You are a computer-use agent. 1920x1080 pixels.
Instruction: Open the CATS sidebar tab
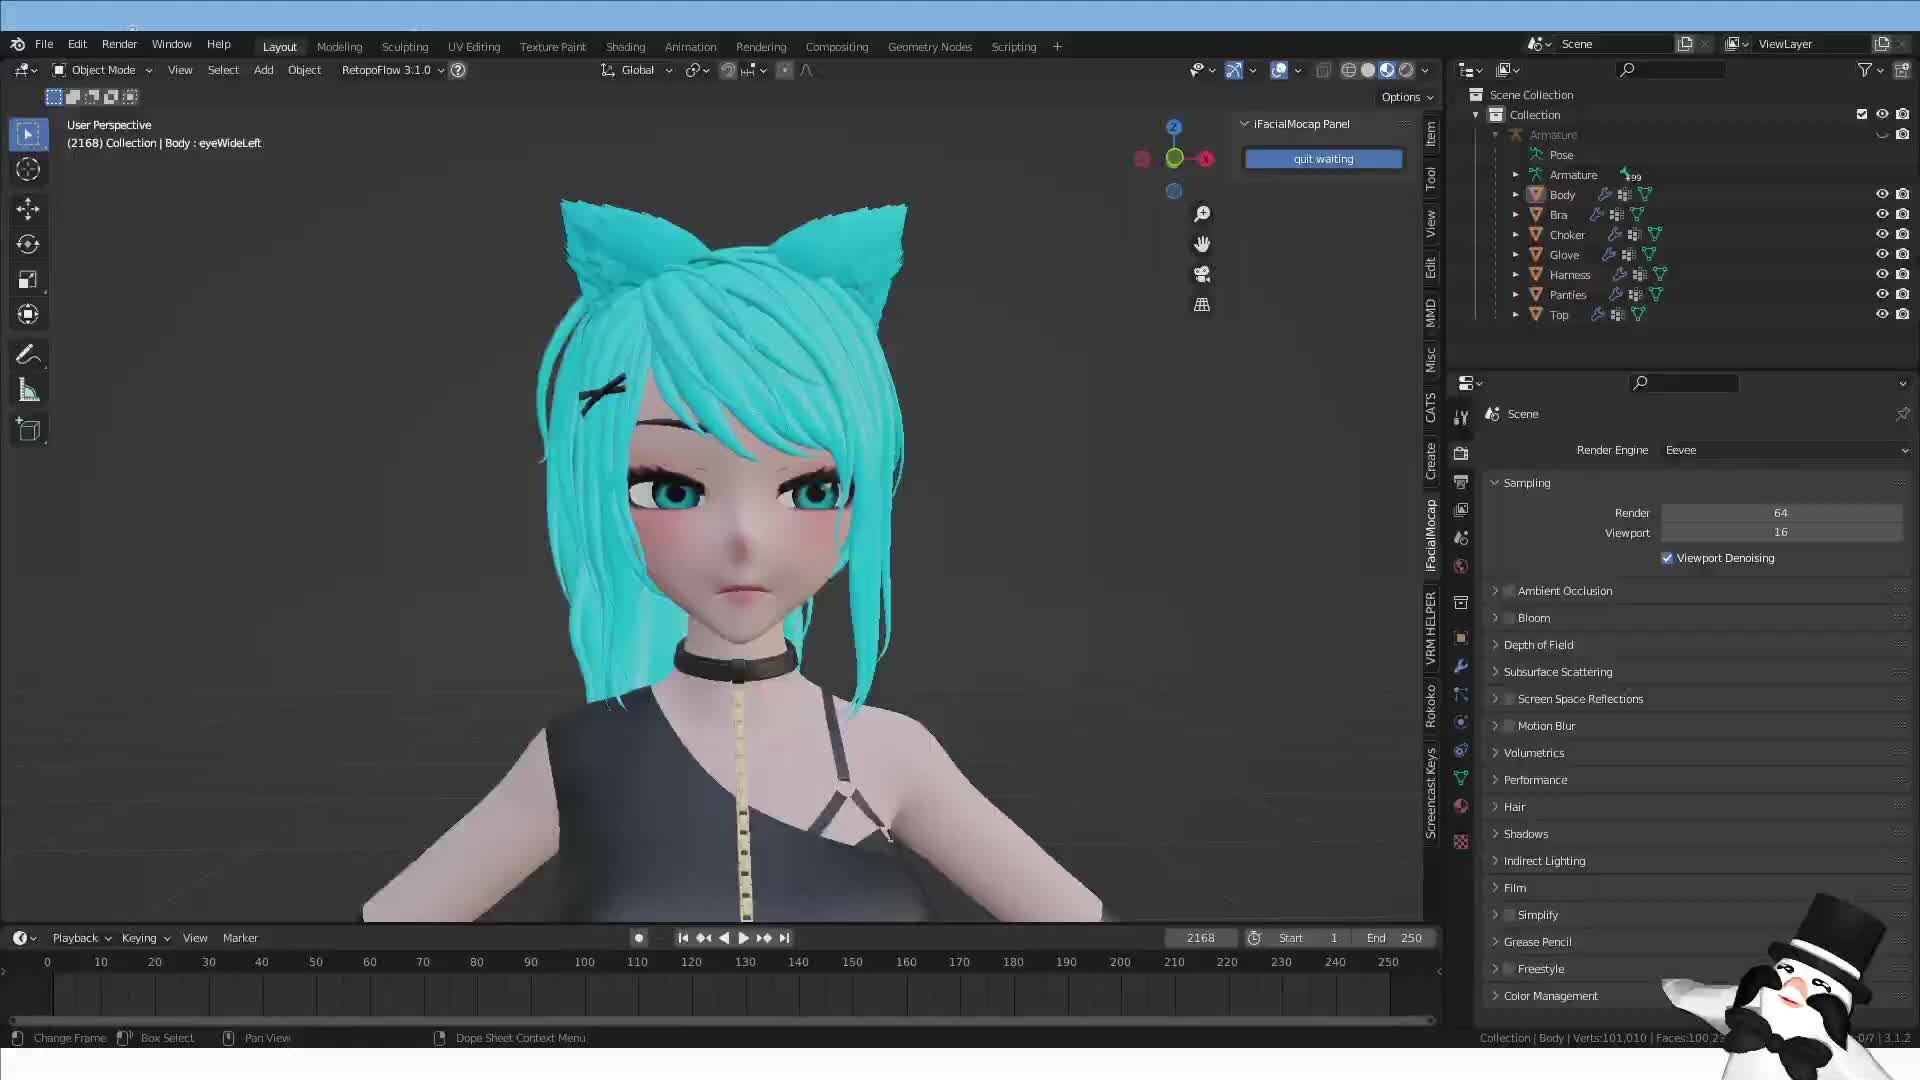[1432, 410]
